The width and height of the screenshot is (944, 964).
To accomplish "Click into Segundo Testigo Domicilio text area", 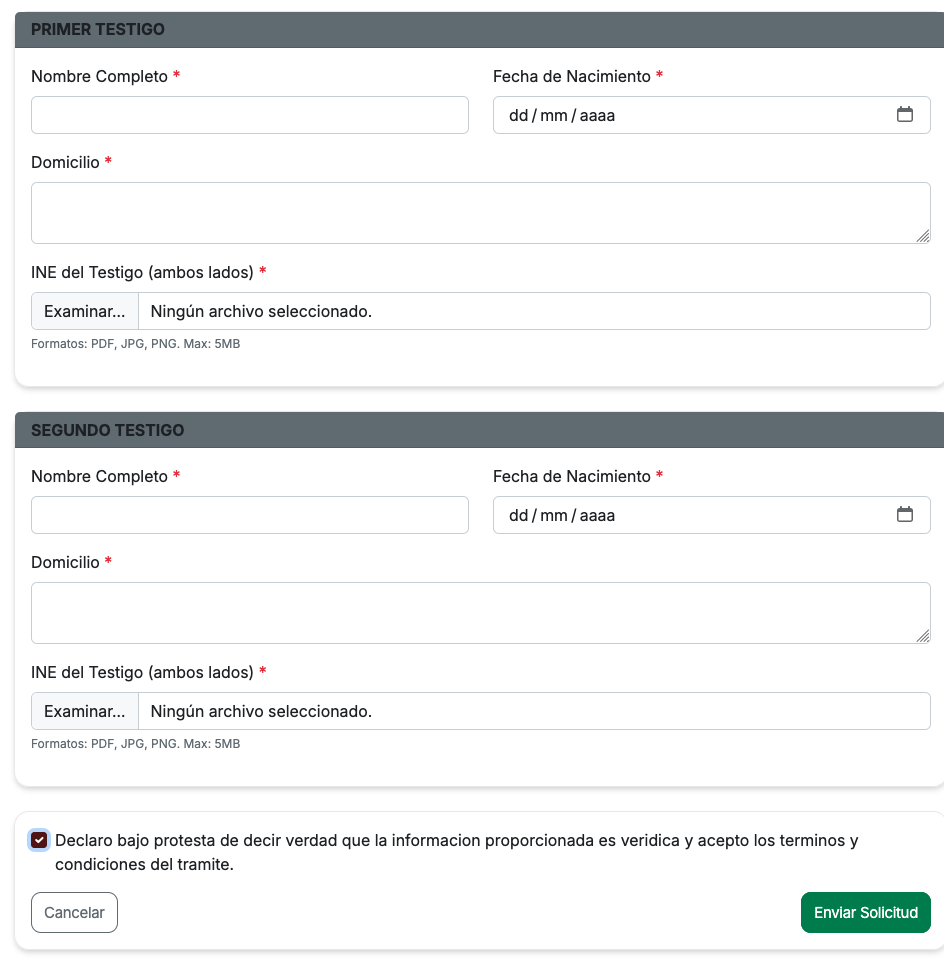I will point(480,613).
